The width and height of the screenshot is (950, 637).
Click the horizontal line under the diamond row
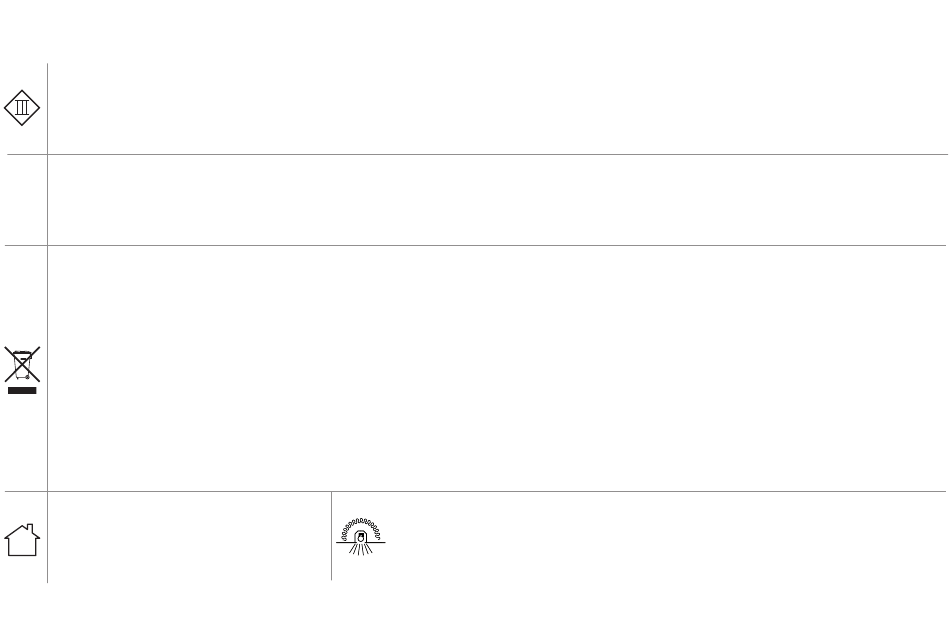point(477,155)
